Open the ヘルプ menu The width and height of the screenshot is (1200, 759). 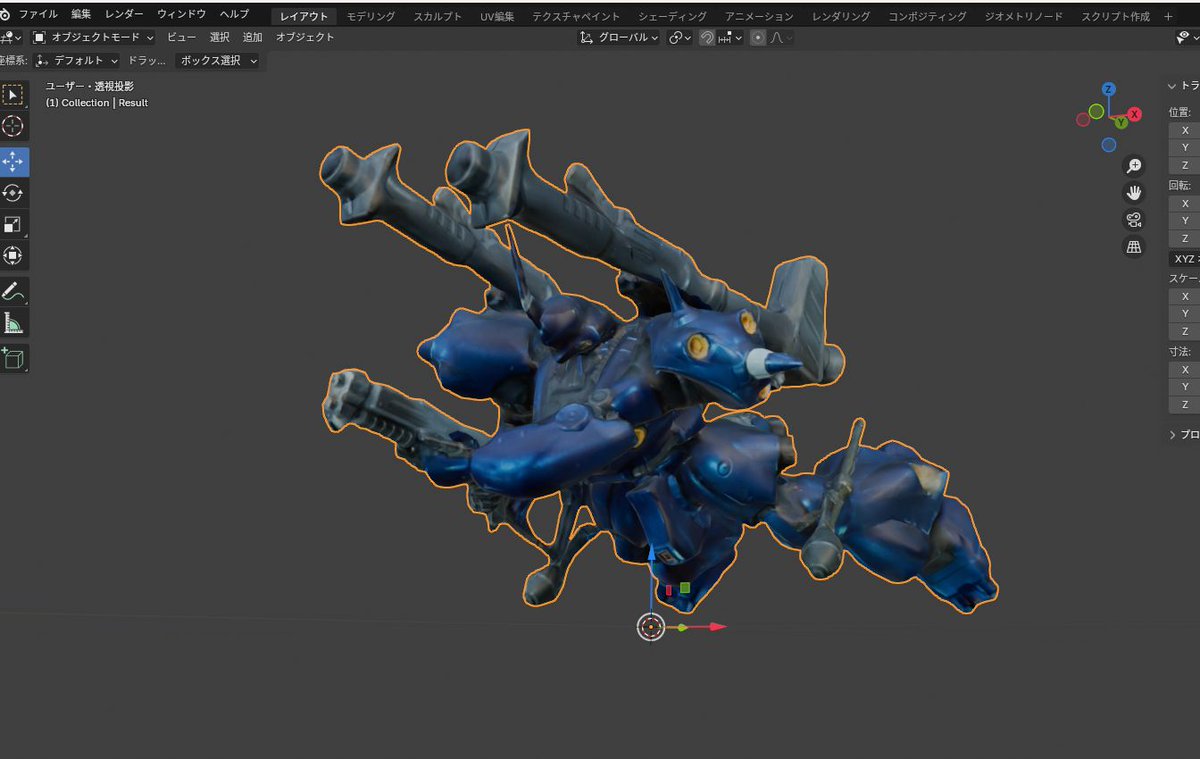click(234, 14)
